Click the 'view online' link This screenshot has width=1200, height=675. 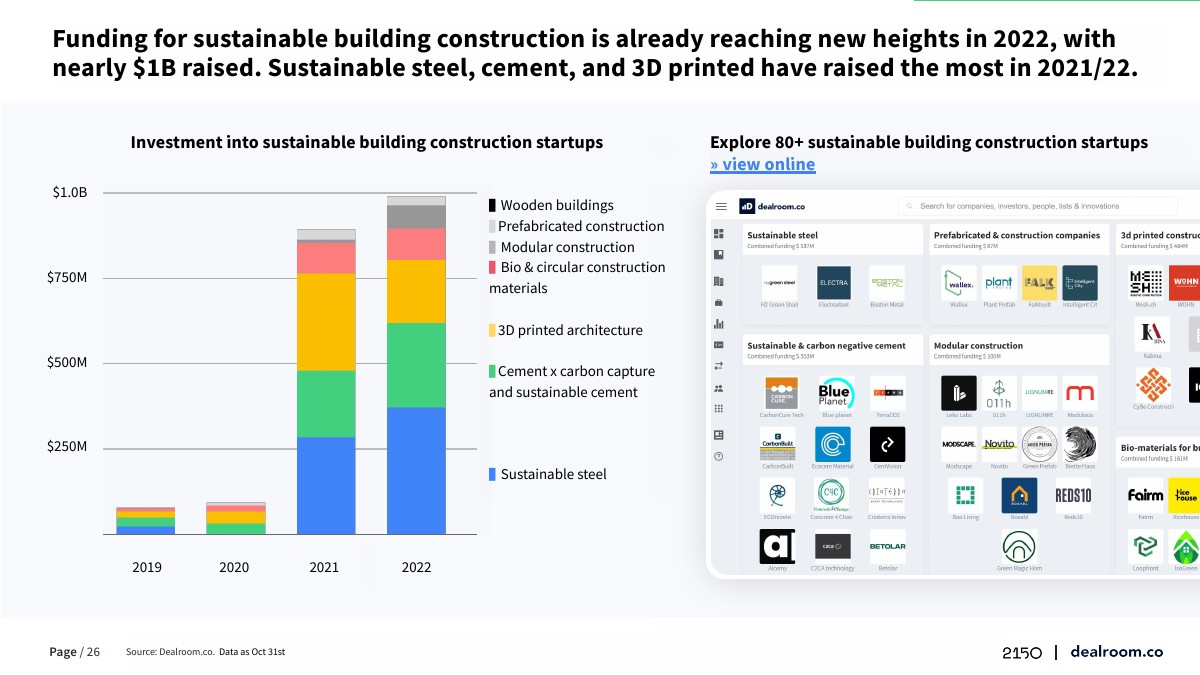[x=762, y=165]
